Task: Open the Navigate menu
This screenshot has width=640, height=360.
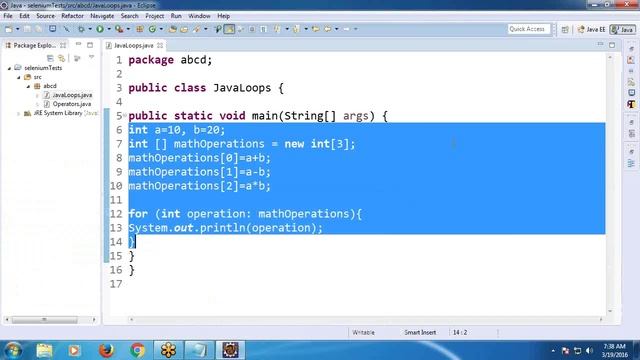Action: 102,16
